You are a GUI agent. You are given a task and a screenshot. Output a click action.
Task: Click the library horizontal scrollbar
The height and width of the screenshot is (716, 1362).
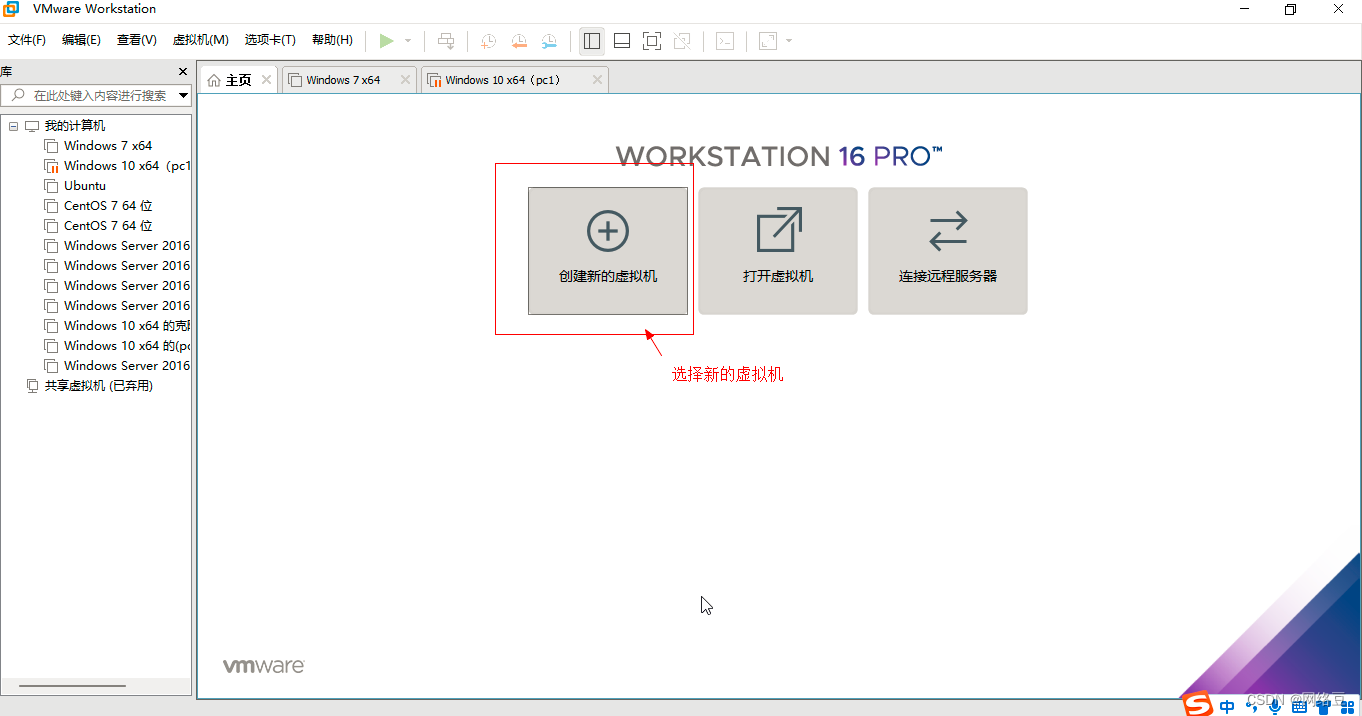72,686
